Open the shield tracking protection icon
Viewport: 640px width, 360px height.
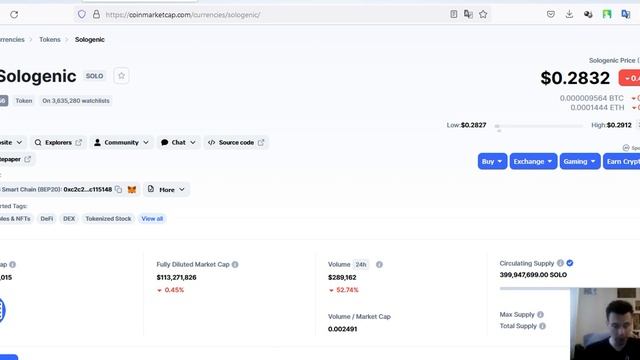tap(82, 14)
